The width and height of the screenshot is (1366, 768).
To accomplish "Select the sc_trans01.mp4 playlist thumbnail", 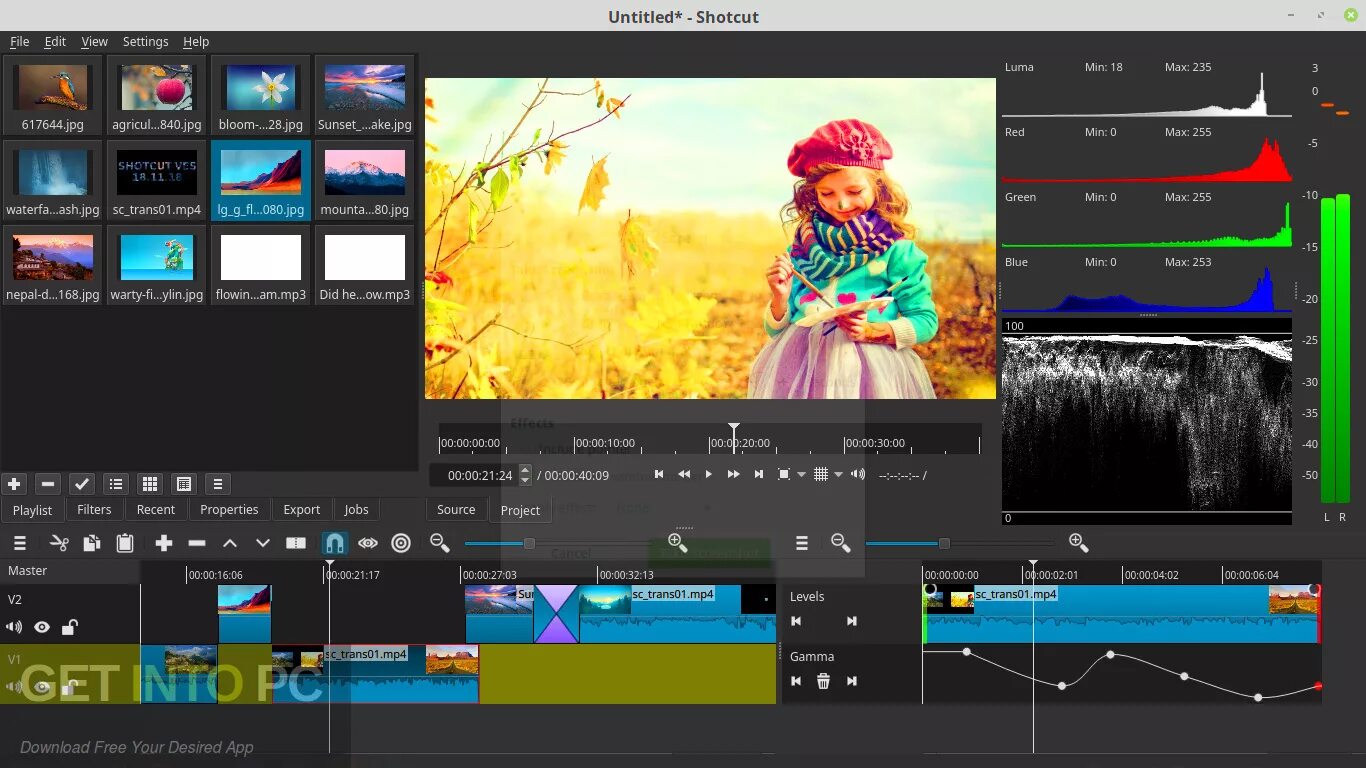I will 157,181.
